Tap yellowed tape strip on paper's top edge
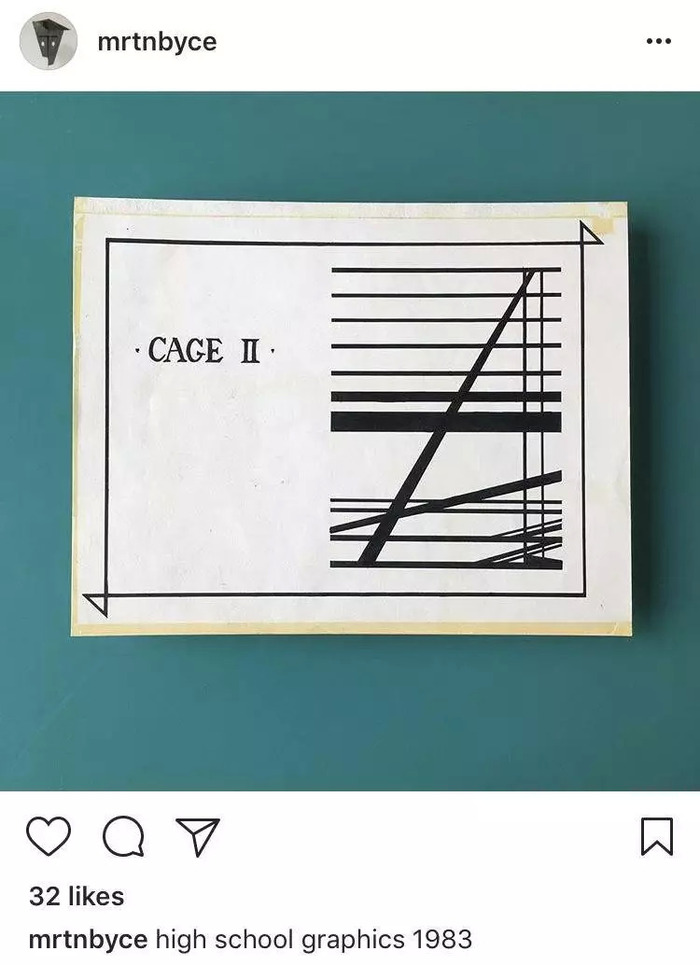Screen dimensions: 700x965 tap(350, 207)
